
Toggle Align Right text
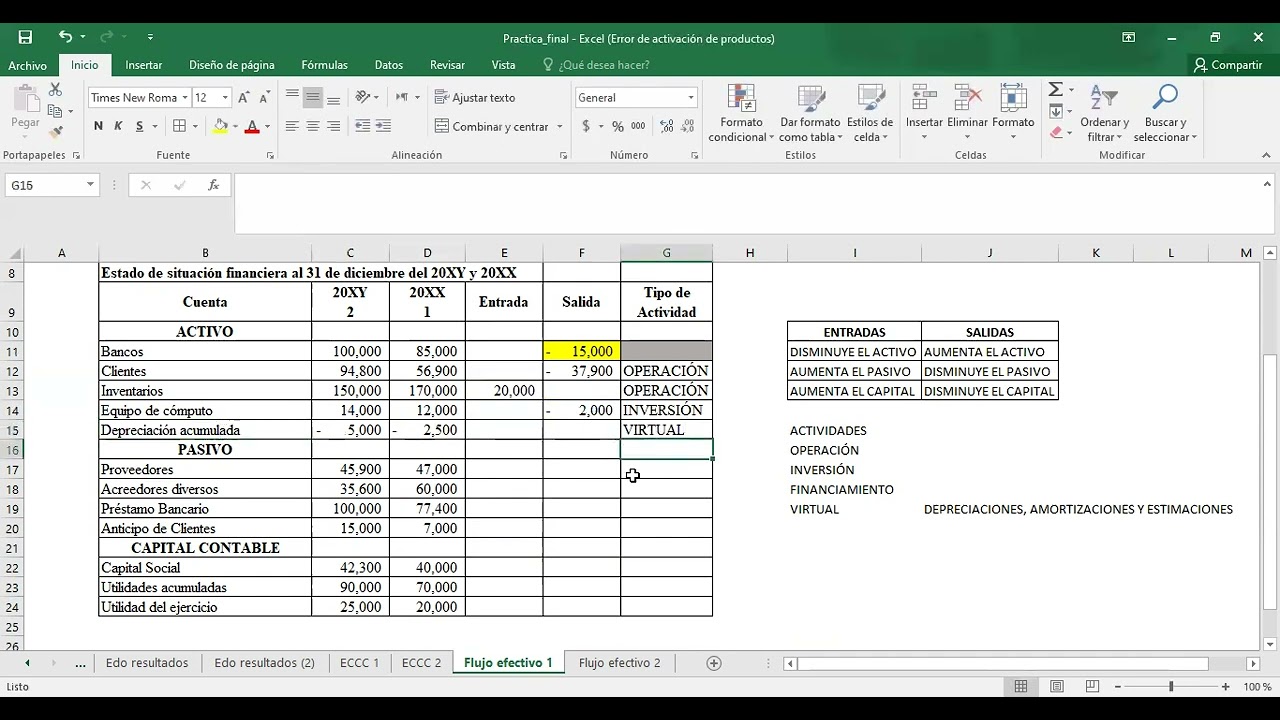tap(334, 126)
